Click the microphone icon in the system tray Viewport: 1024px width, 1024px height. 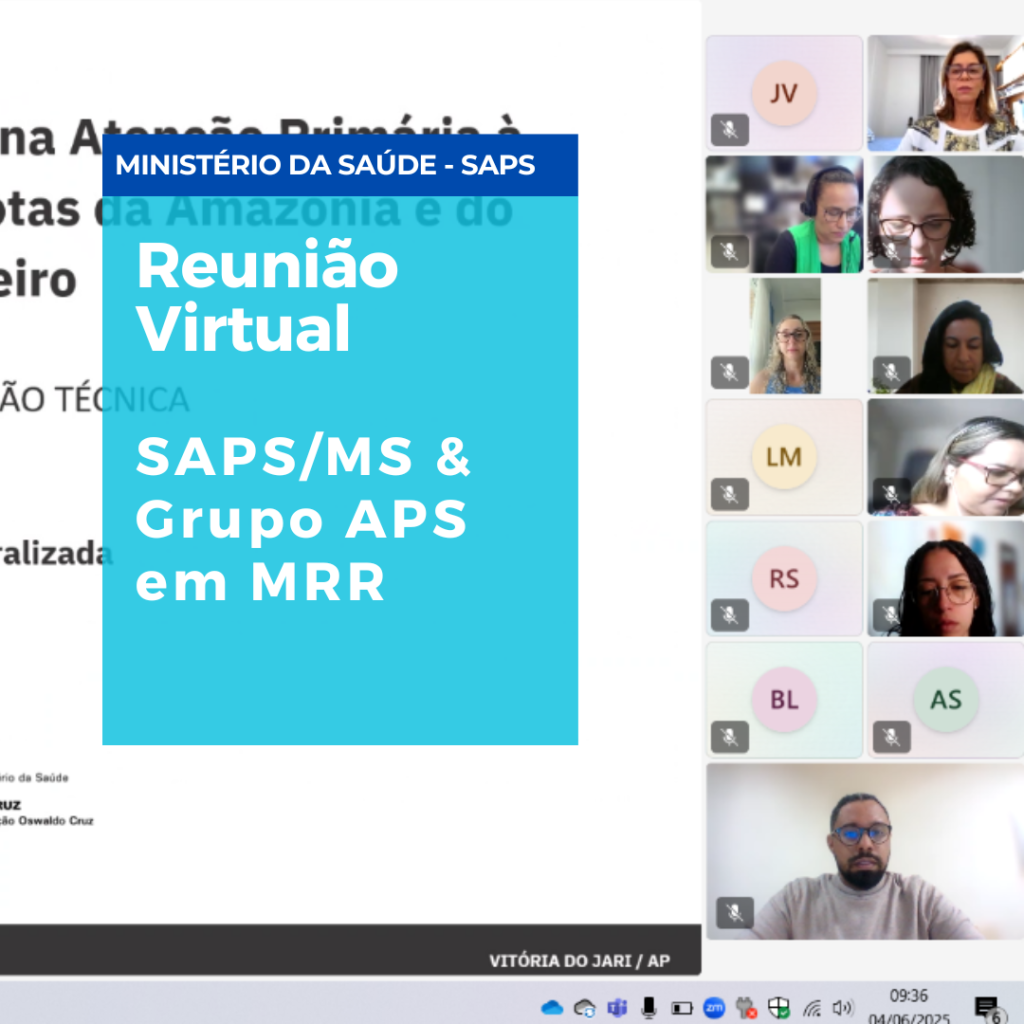coord(648,1008)
